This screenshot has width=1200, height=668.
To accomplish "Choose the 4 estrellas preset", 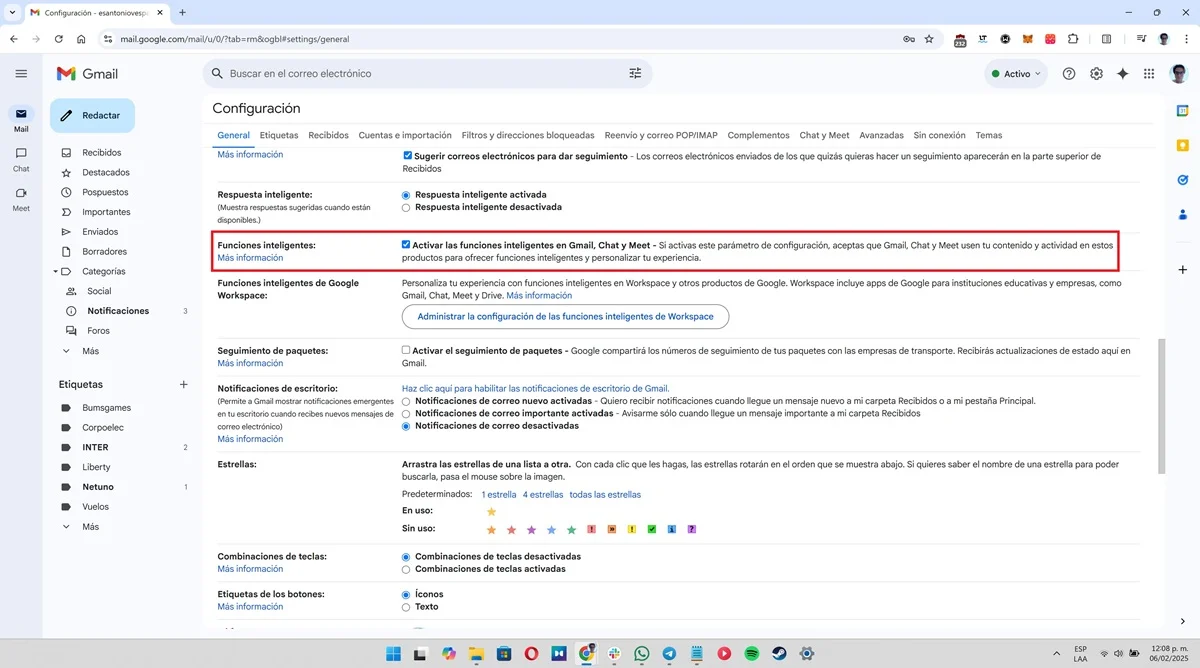I will [543, 495].
